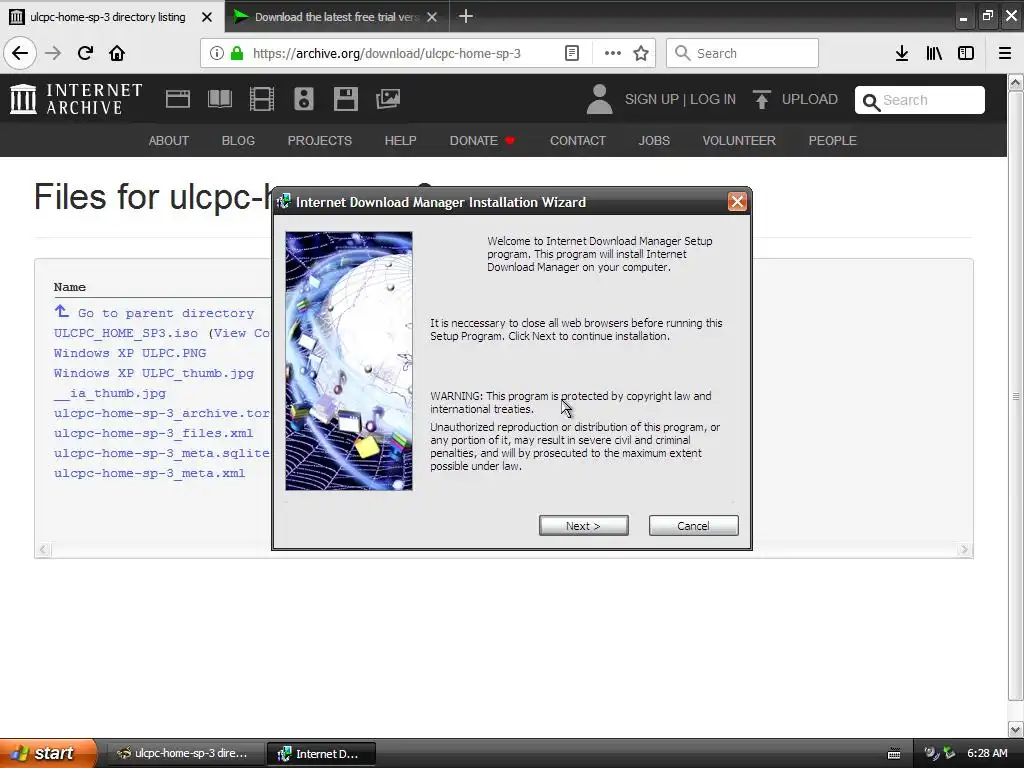Open Windows XP ULPC_thumb.jpg link
The height and width of the screenshot is (768, 1024).
pyautogui.click(x=153, y=374)
